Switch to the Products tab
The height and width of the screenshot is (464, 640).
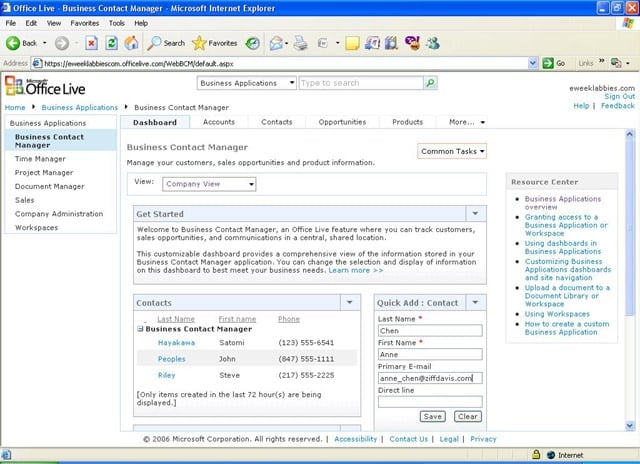407,122
